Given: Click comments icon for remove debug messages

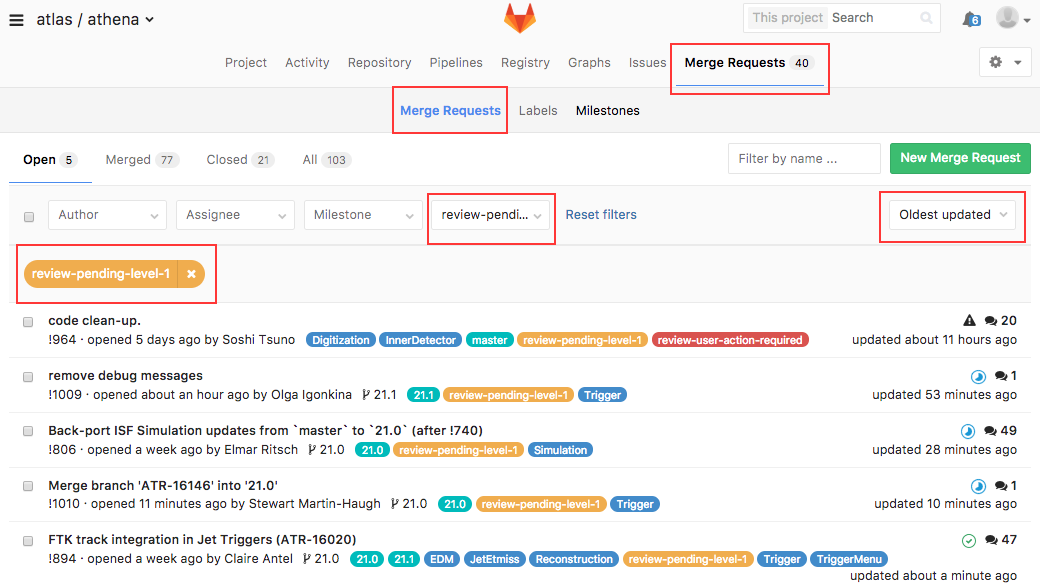Looking at the screenshot, I should [x=1001, y=376].
